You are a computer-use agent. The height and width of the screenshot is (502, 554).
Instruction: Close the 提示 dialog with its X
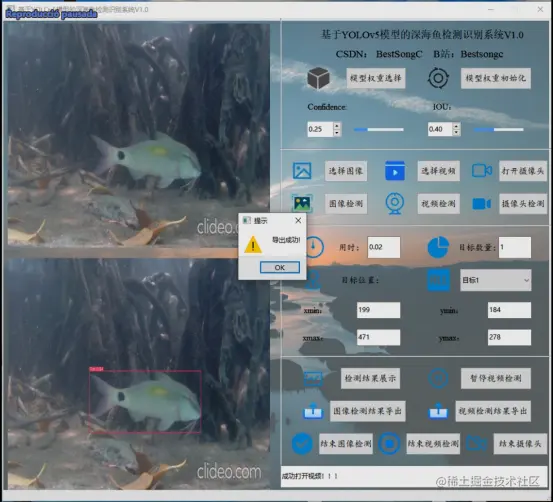pos(298,220)
